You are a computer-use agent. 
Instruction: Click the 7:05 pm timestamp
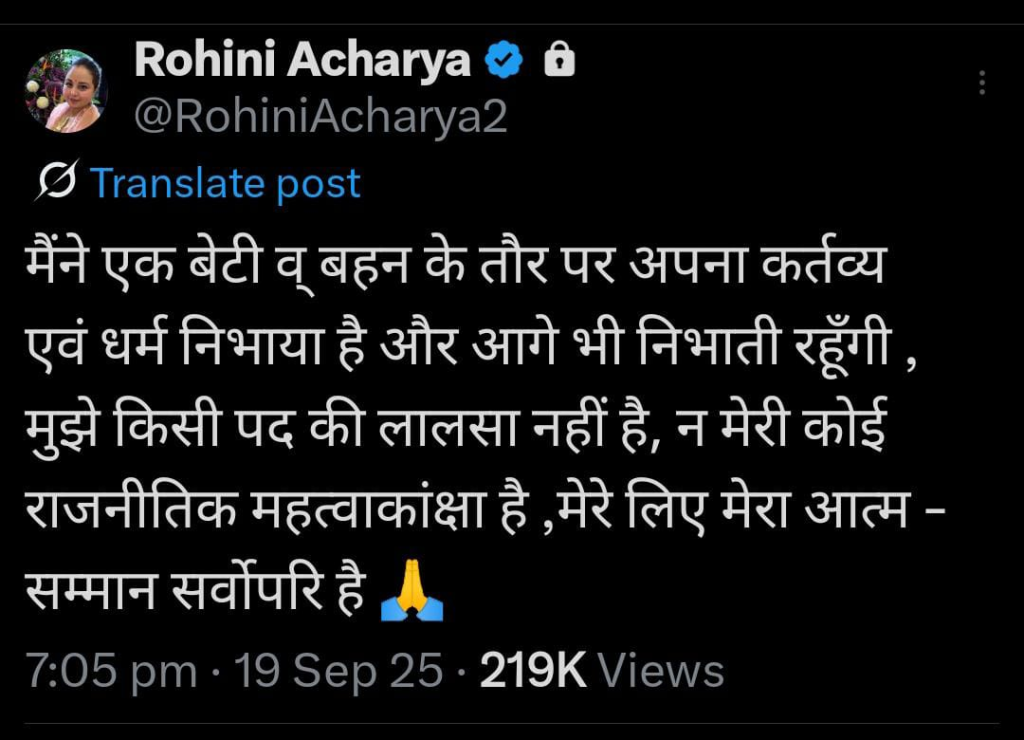[x=111, y=671]
